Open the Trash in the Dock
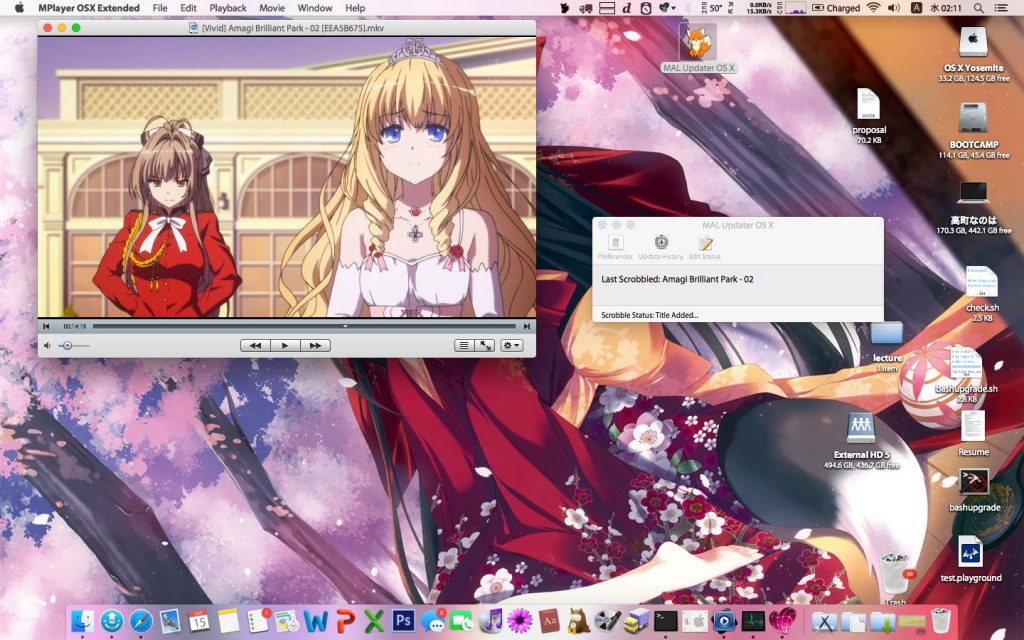Viewport: 1024px width, 640px height. (x=940, y=620)
